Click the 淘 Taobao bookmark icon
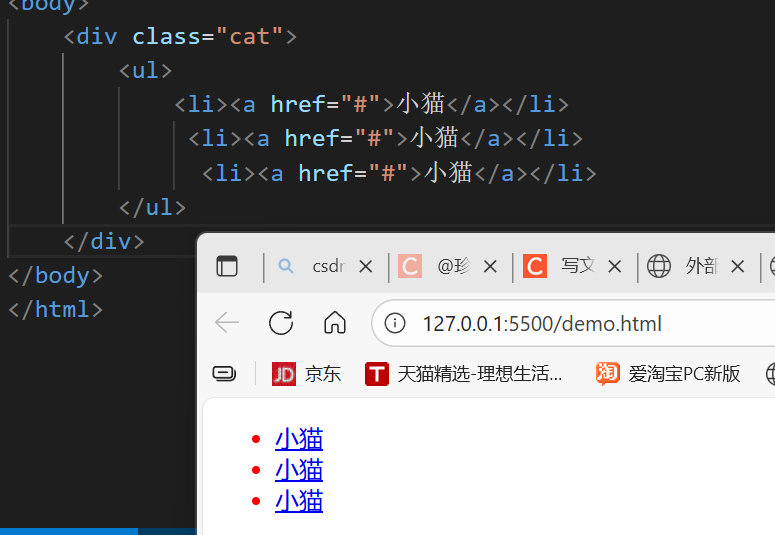This screenshot has width=775, height=535. 608,374
